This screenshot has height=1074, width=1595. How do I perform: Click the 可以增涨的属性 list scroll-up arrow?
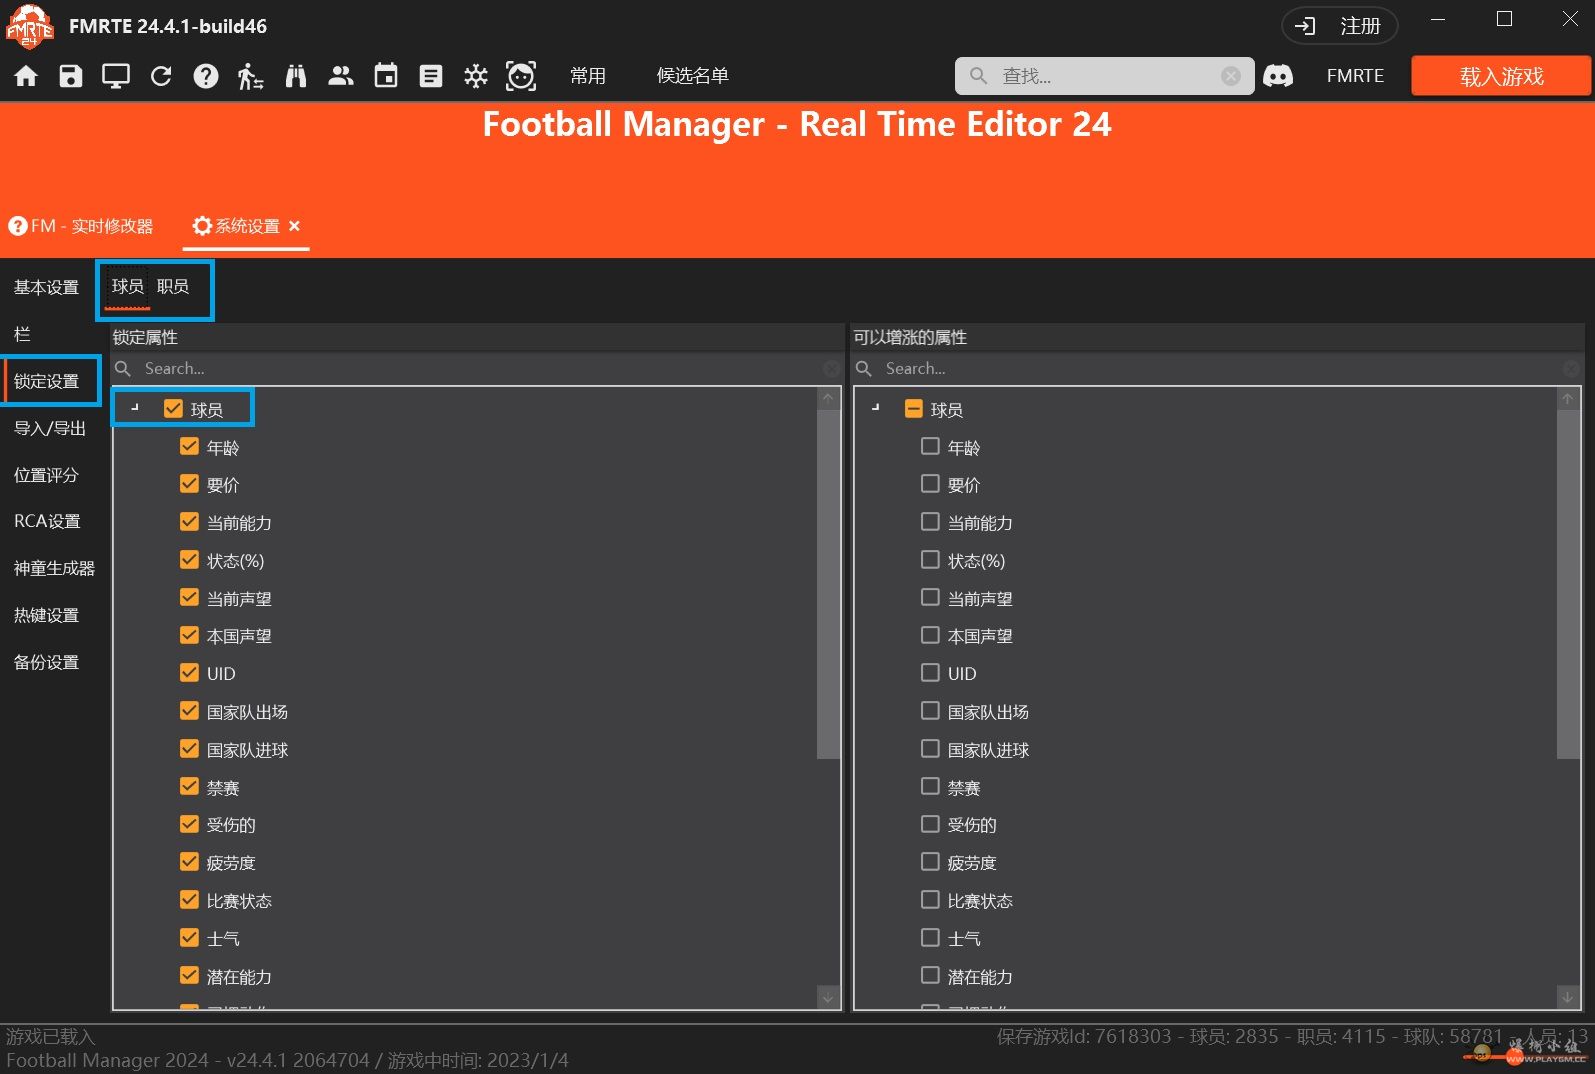[1568, 398]
